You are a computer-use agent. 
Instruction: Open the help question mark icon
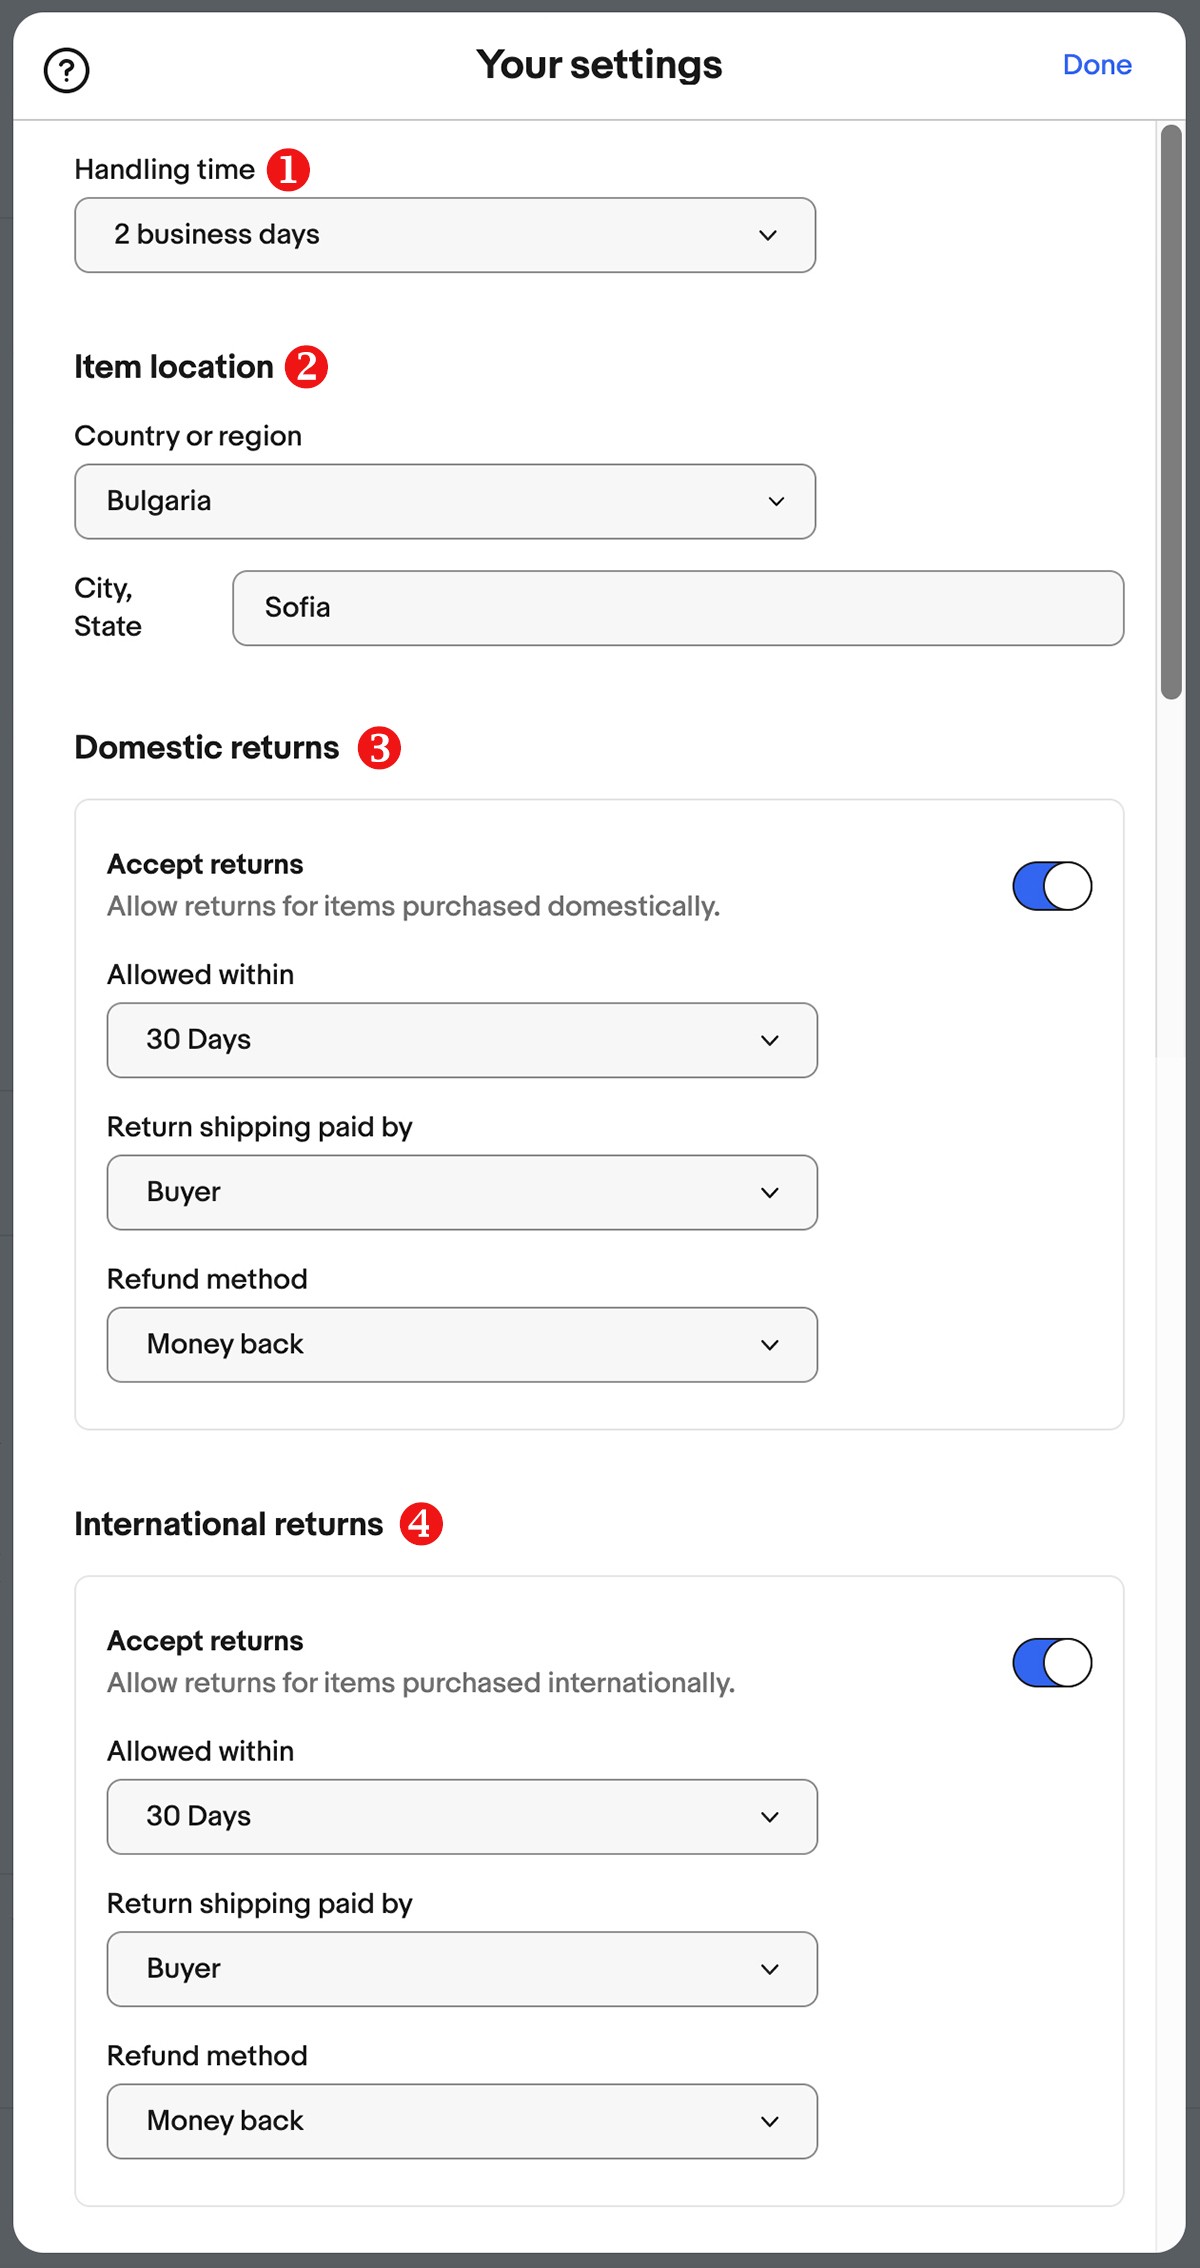pyautogui.click(x=67, y=71)
